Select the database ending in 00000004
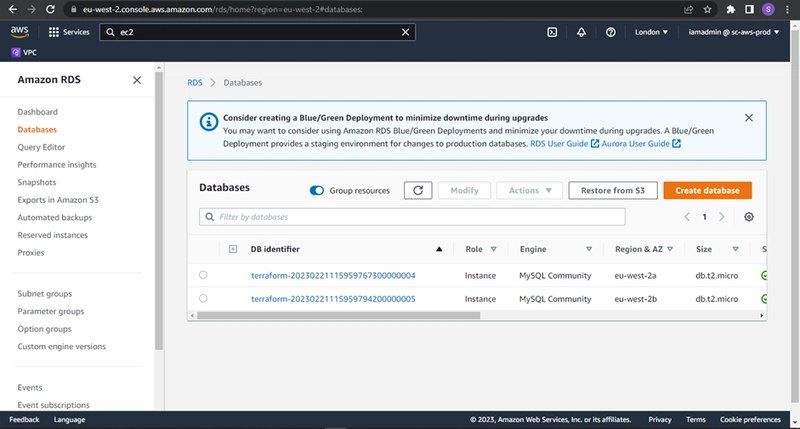This screenshot has height=429, width=800. [203, 275]
